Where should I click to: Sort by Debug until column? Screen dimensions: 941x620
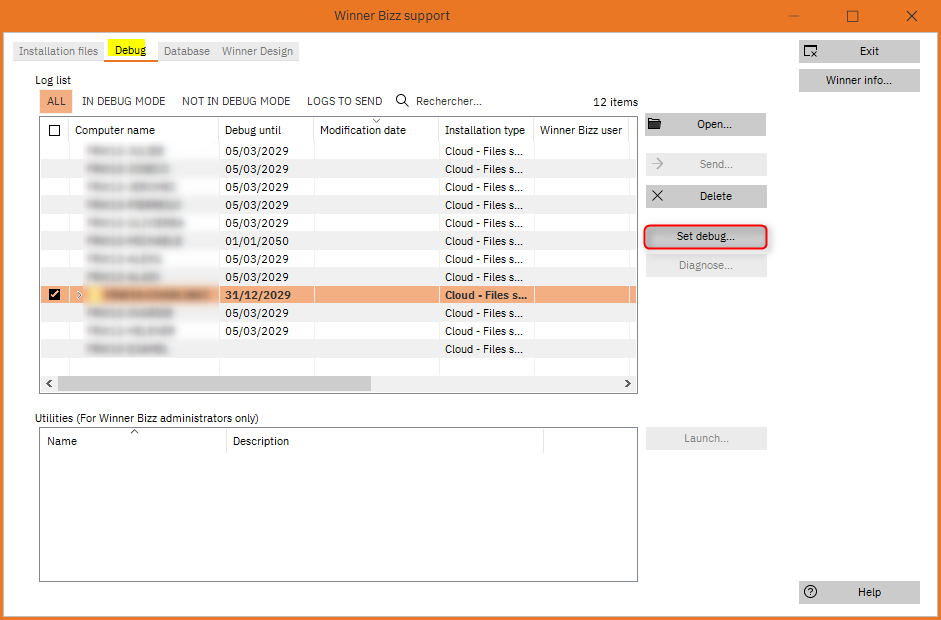coord(266,130)
